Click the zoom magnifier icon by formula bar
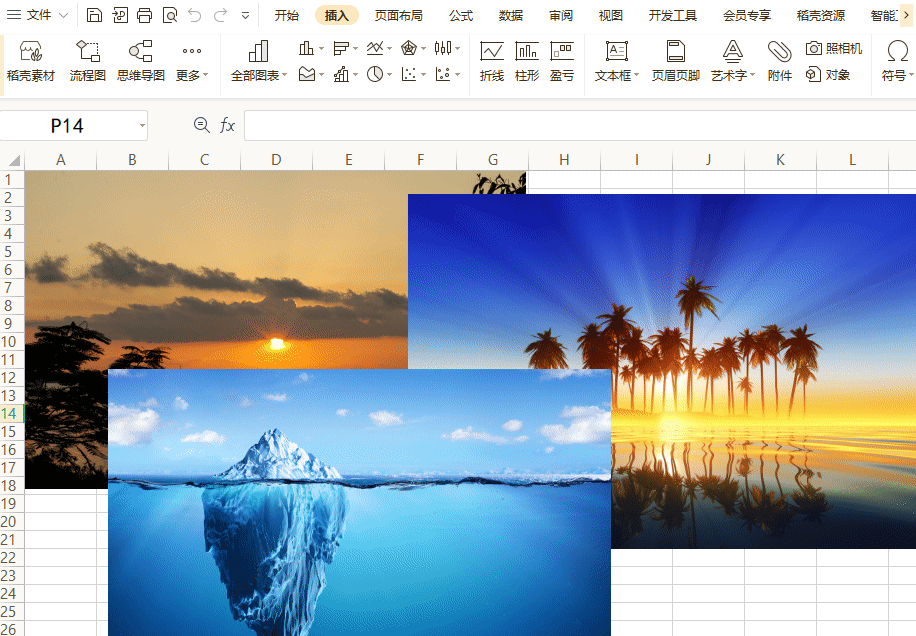Viewport: 916px width, 636px height. (x=202, y=125)
